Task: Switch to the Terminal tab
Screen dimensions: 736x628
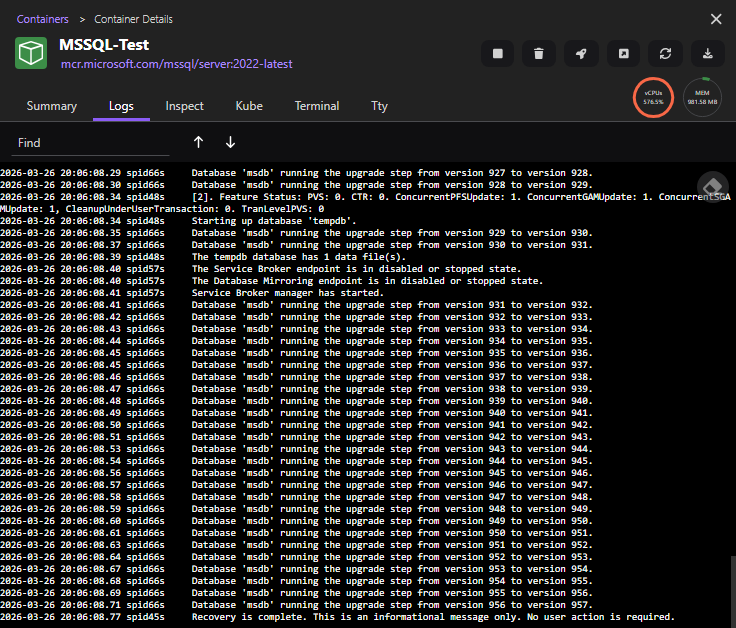Action: (317, 106)
